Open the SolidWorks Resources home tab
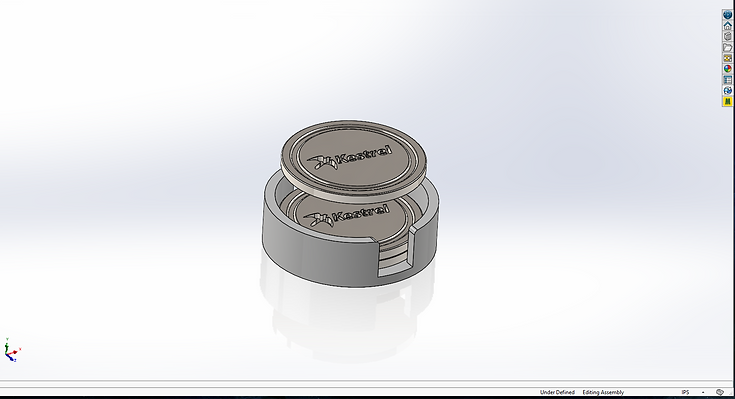Viewport: 735px width, 399px height. click(x=728, y=26)
